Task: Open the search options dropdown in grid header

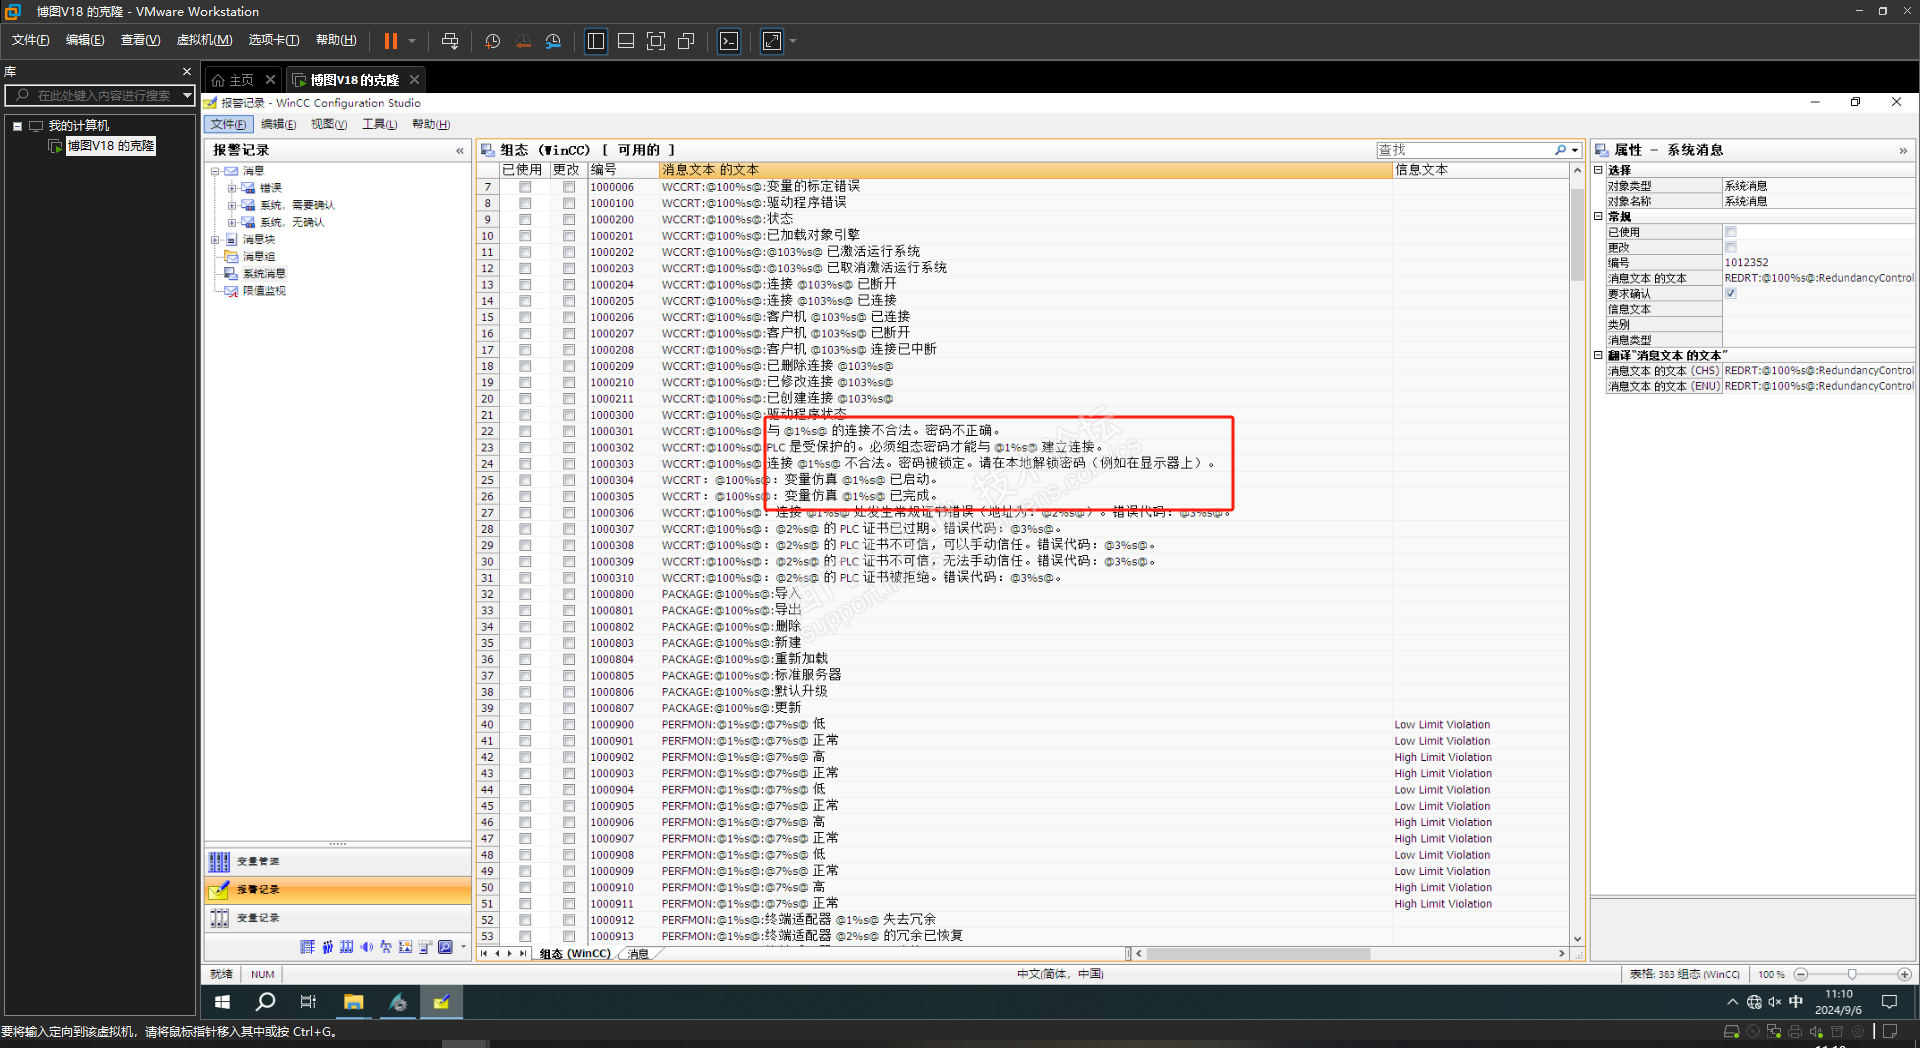Action: tap(1575, 150)
